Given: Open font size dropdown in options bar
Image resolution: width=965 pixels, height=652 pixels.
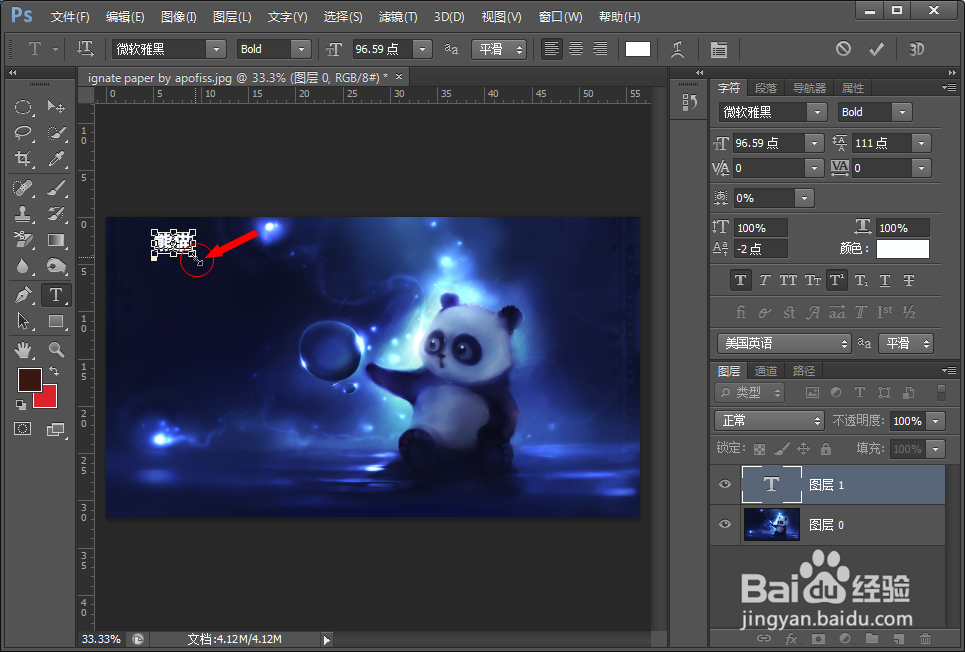Looking at the screenshot, I should pos(422,49).
